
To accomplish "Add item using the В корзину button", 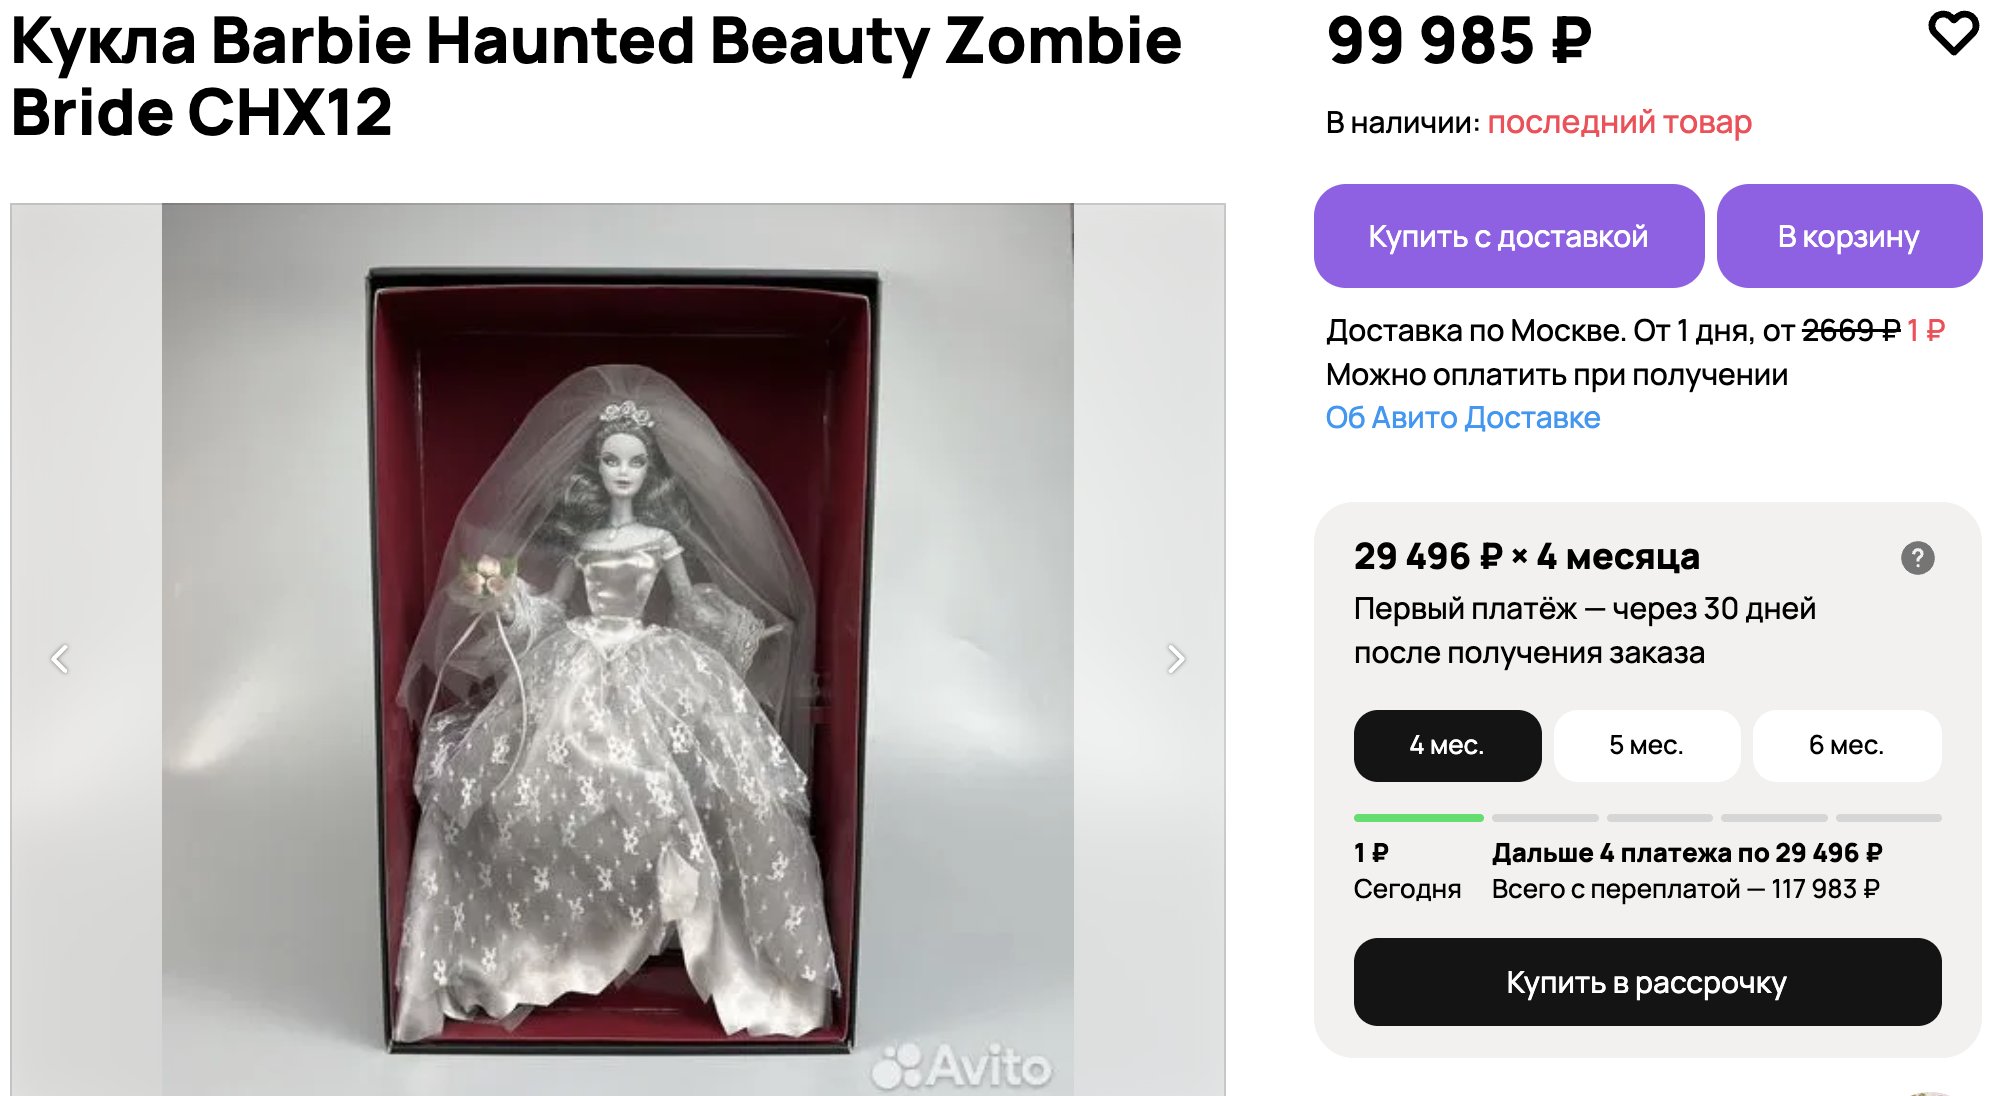I will click(1848, 237).
